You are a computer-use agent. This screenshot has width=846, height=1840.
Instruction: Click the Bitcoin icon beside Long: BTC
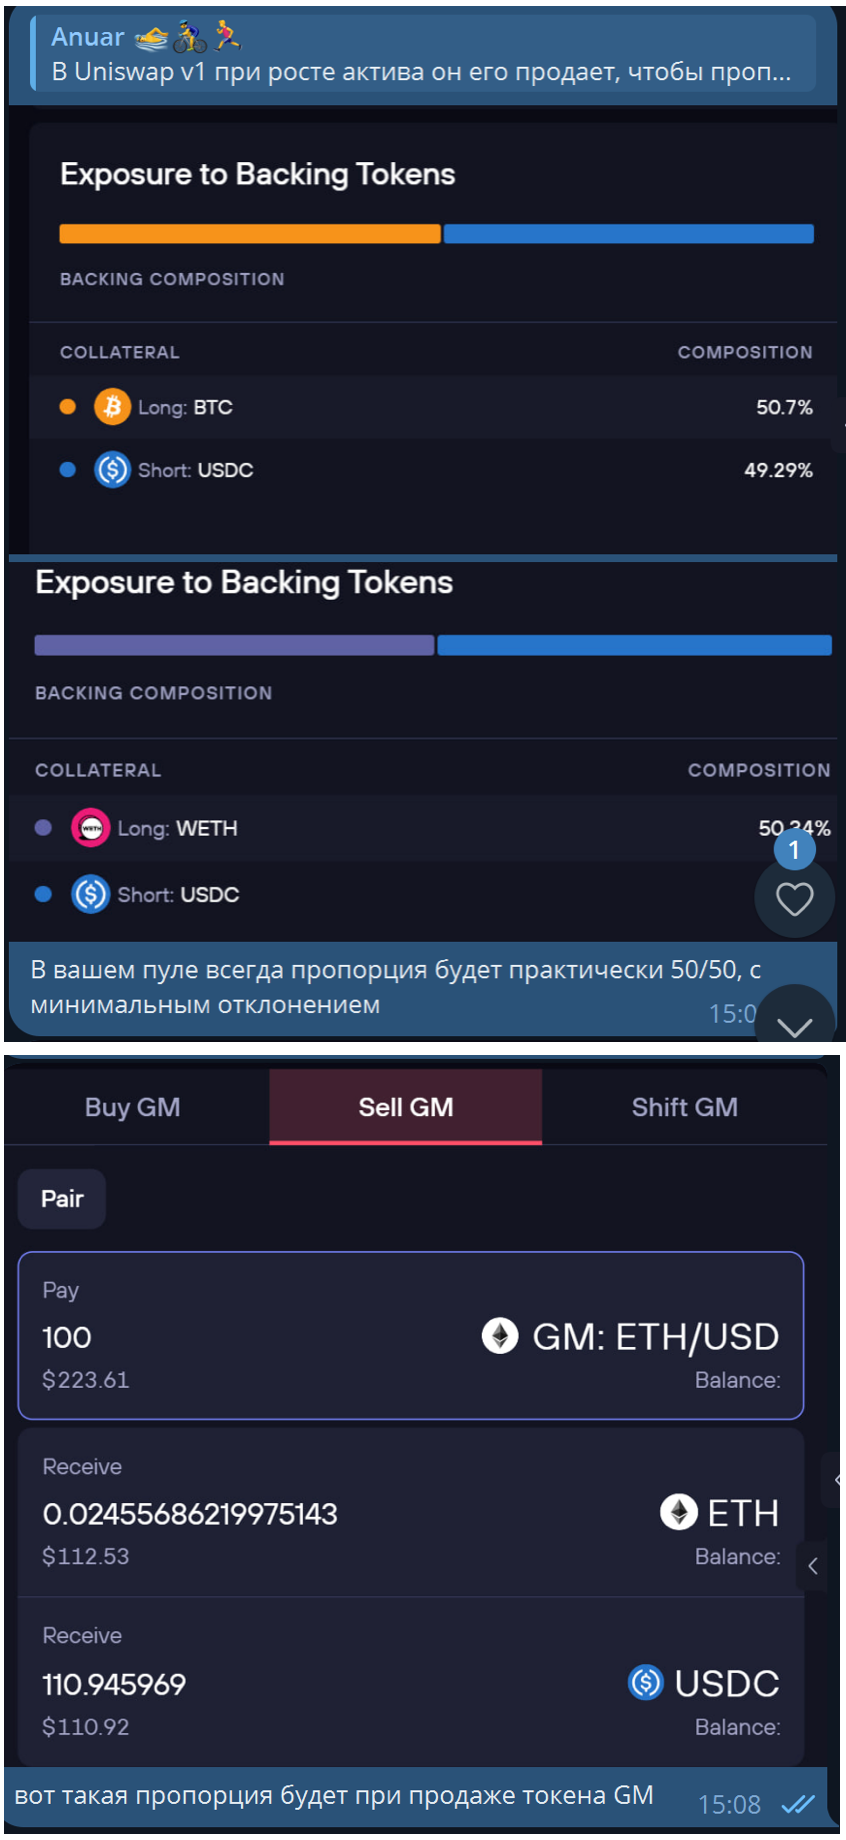(x=112, y=407)
